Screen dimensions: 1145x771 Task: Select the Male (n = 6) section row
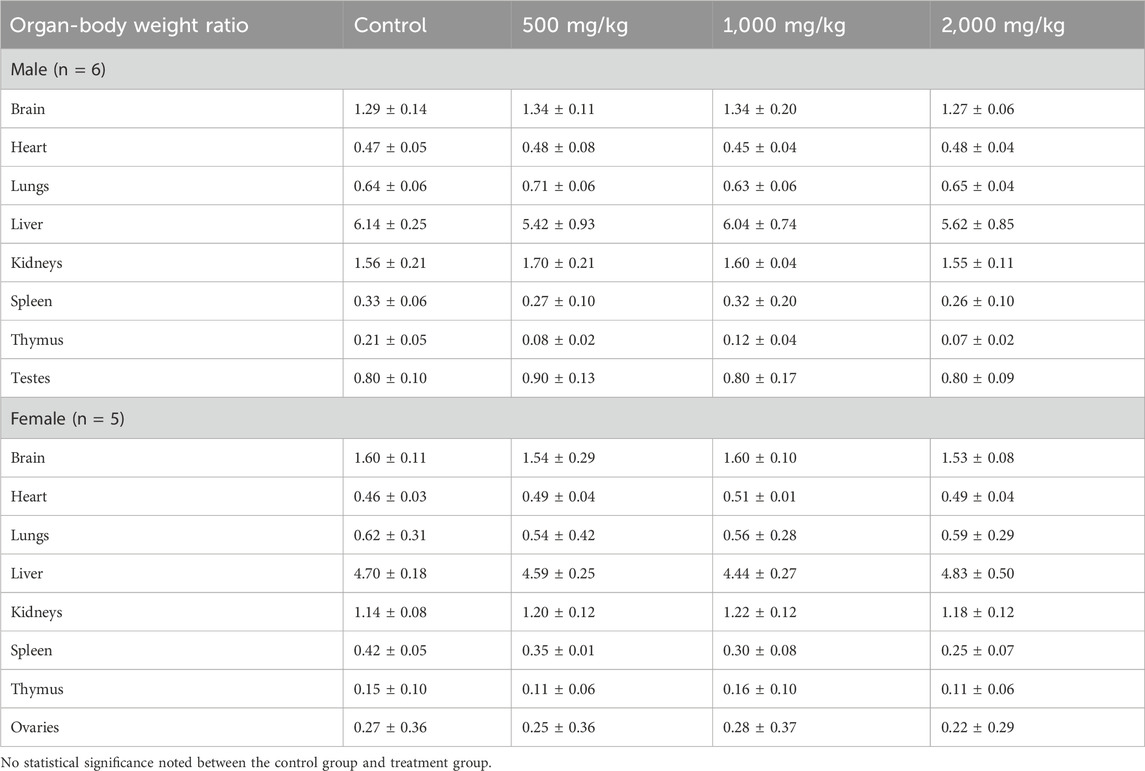coord(59,70)
